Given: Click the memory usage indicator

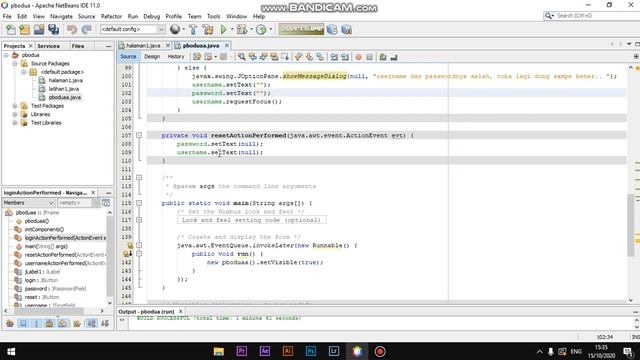Looking at the screenshot, I should click(301, 29).
